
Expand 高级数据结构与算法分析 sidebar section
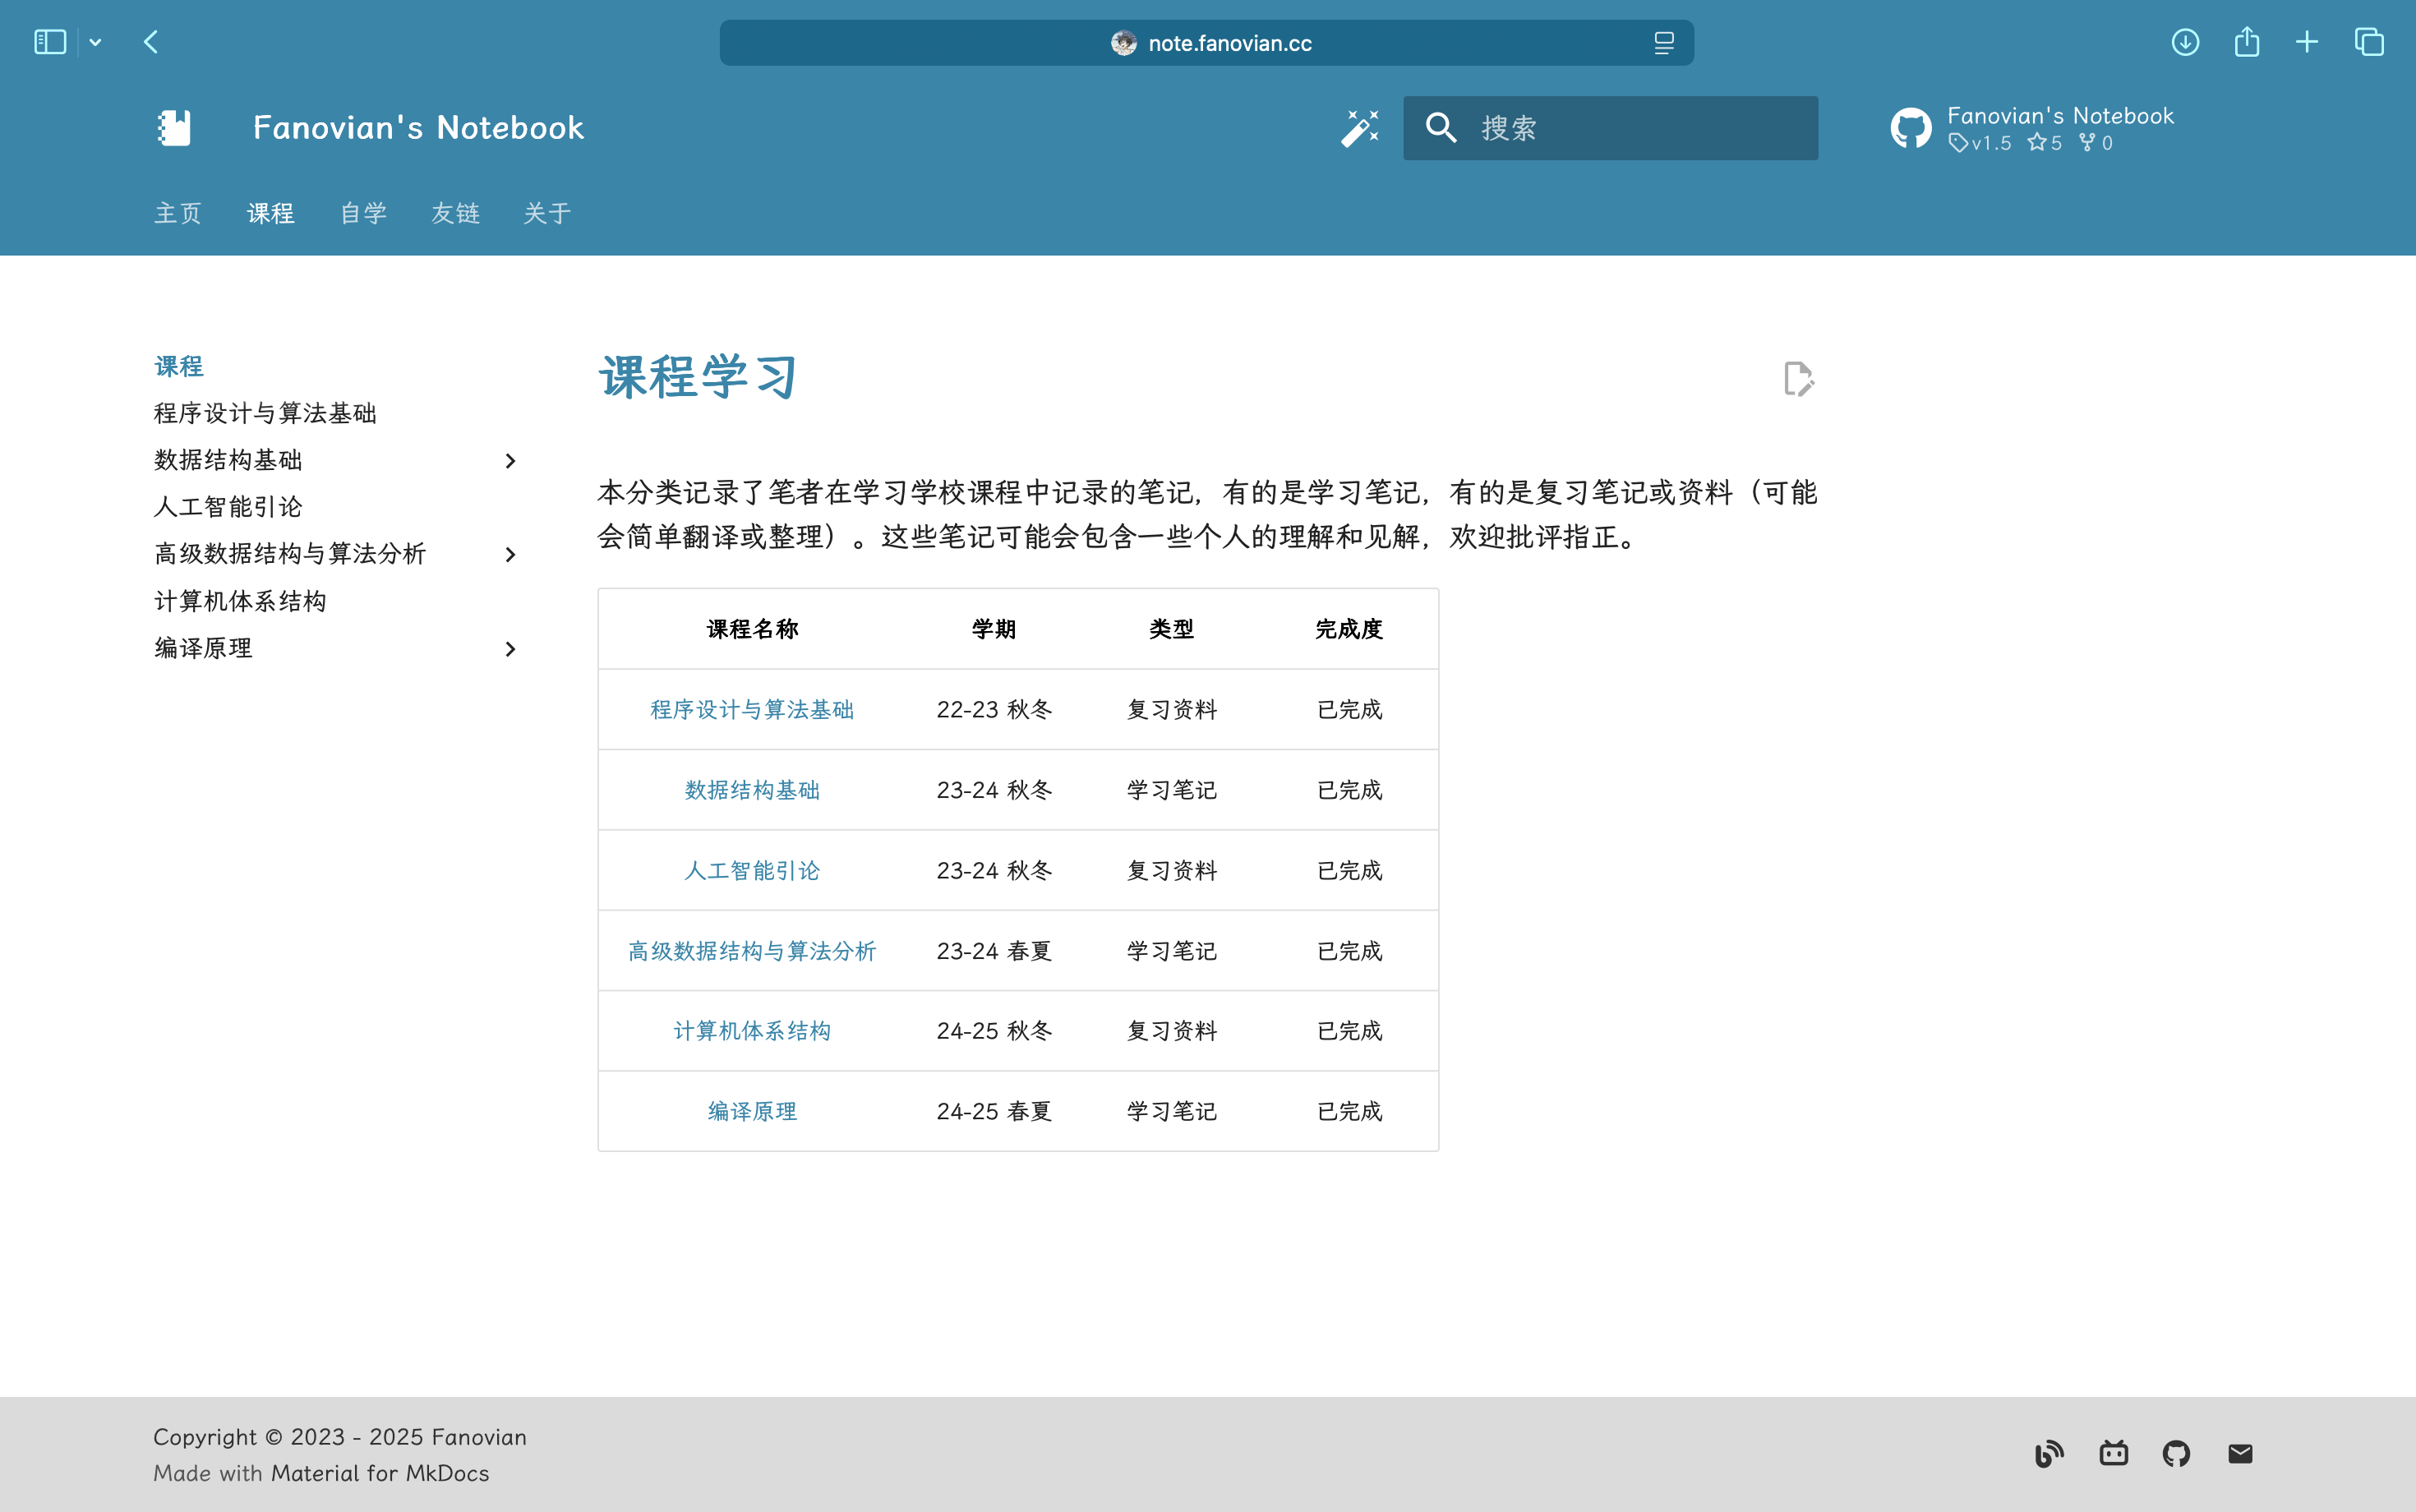pos(510,555)
